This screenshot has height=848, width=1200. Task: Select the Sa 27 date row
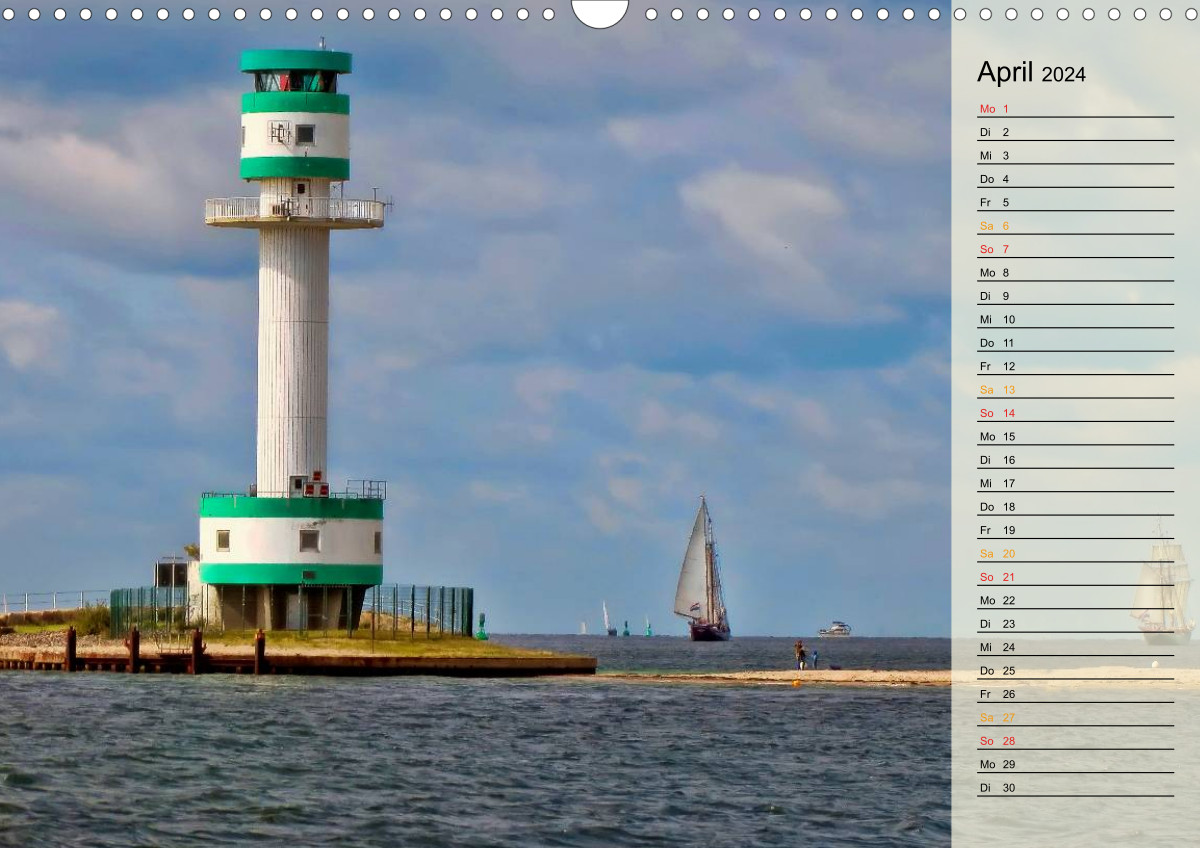[x=1075, y=717]
